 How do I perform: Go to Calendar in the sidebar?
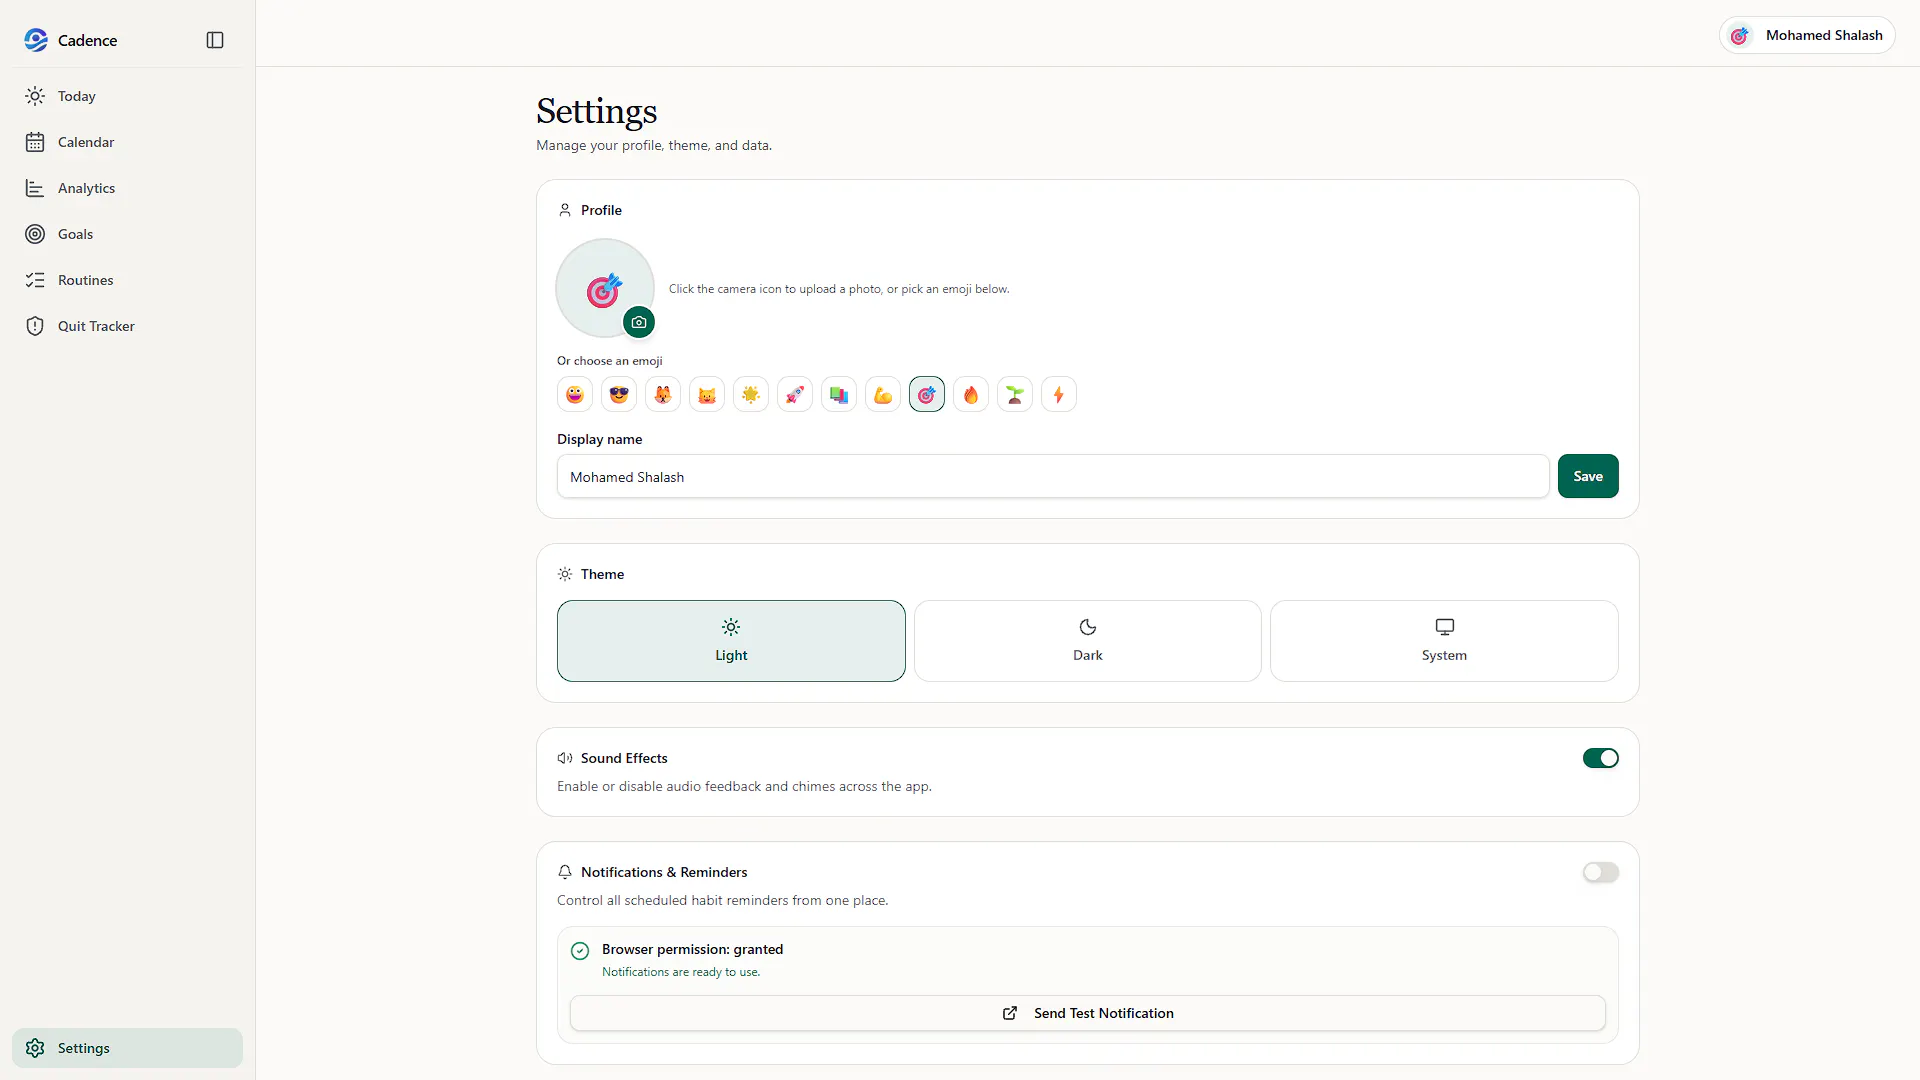coord(127,142)
